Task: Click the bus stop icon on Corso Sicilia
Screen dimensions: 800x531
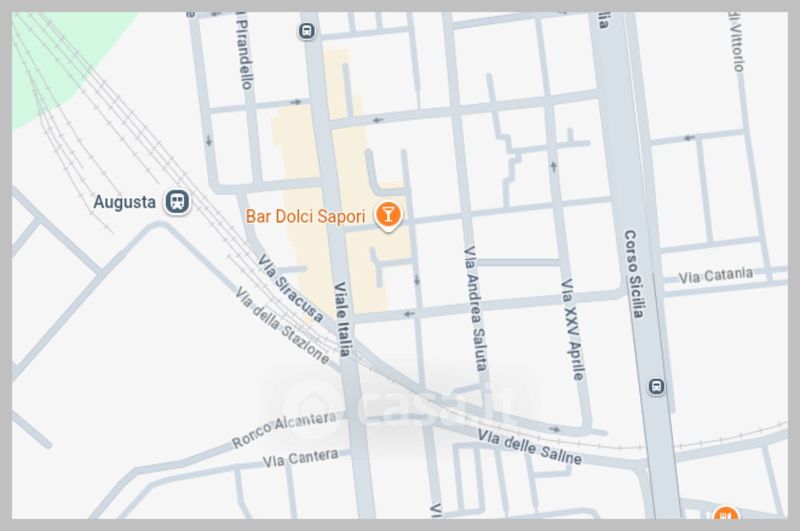Action: (657, 386)
